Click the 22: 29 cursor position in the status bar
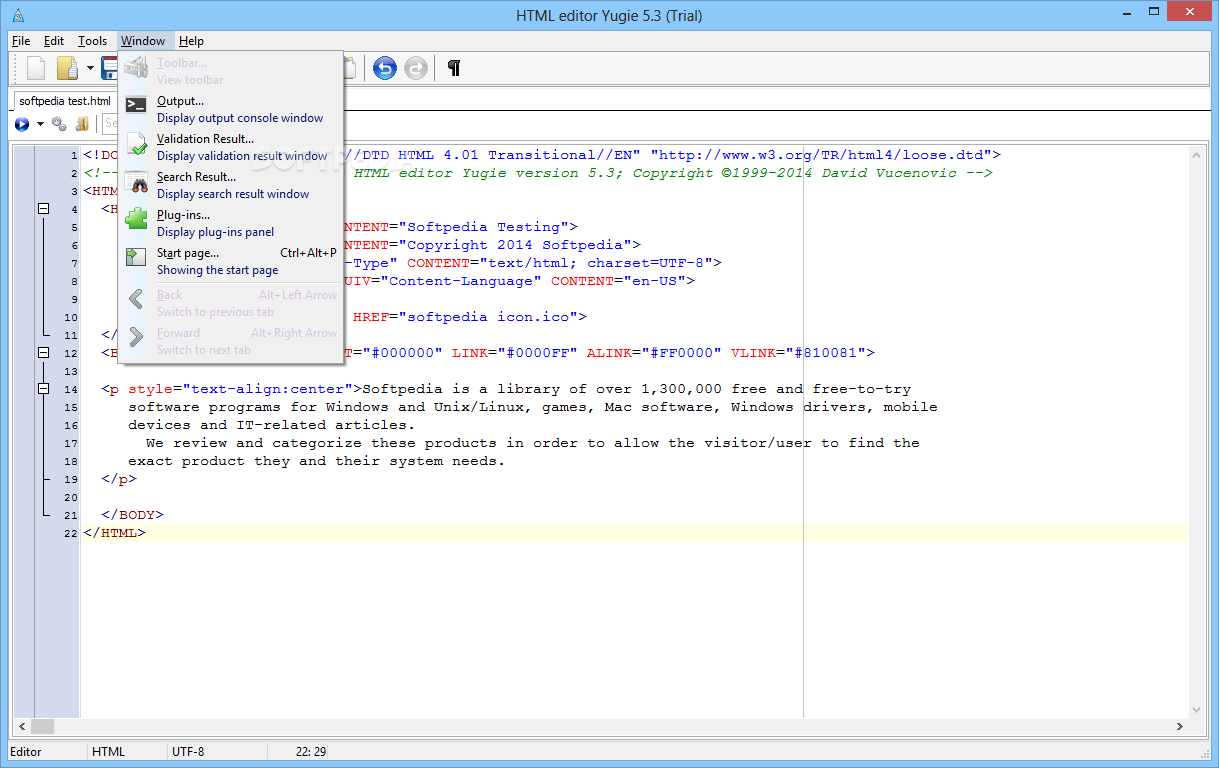Screen dimensions: 1219x768 311,752
